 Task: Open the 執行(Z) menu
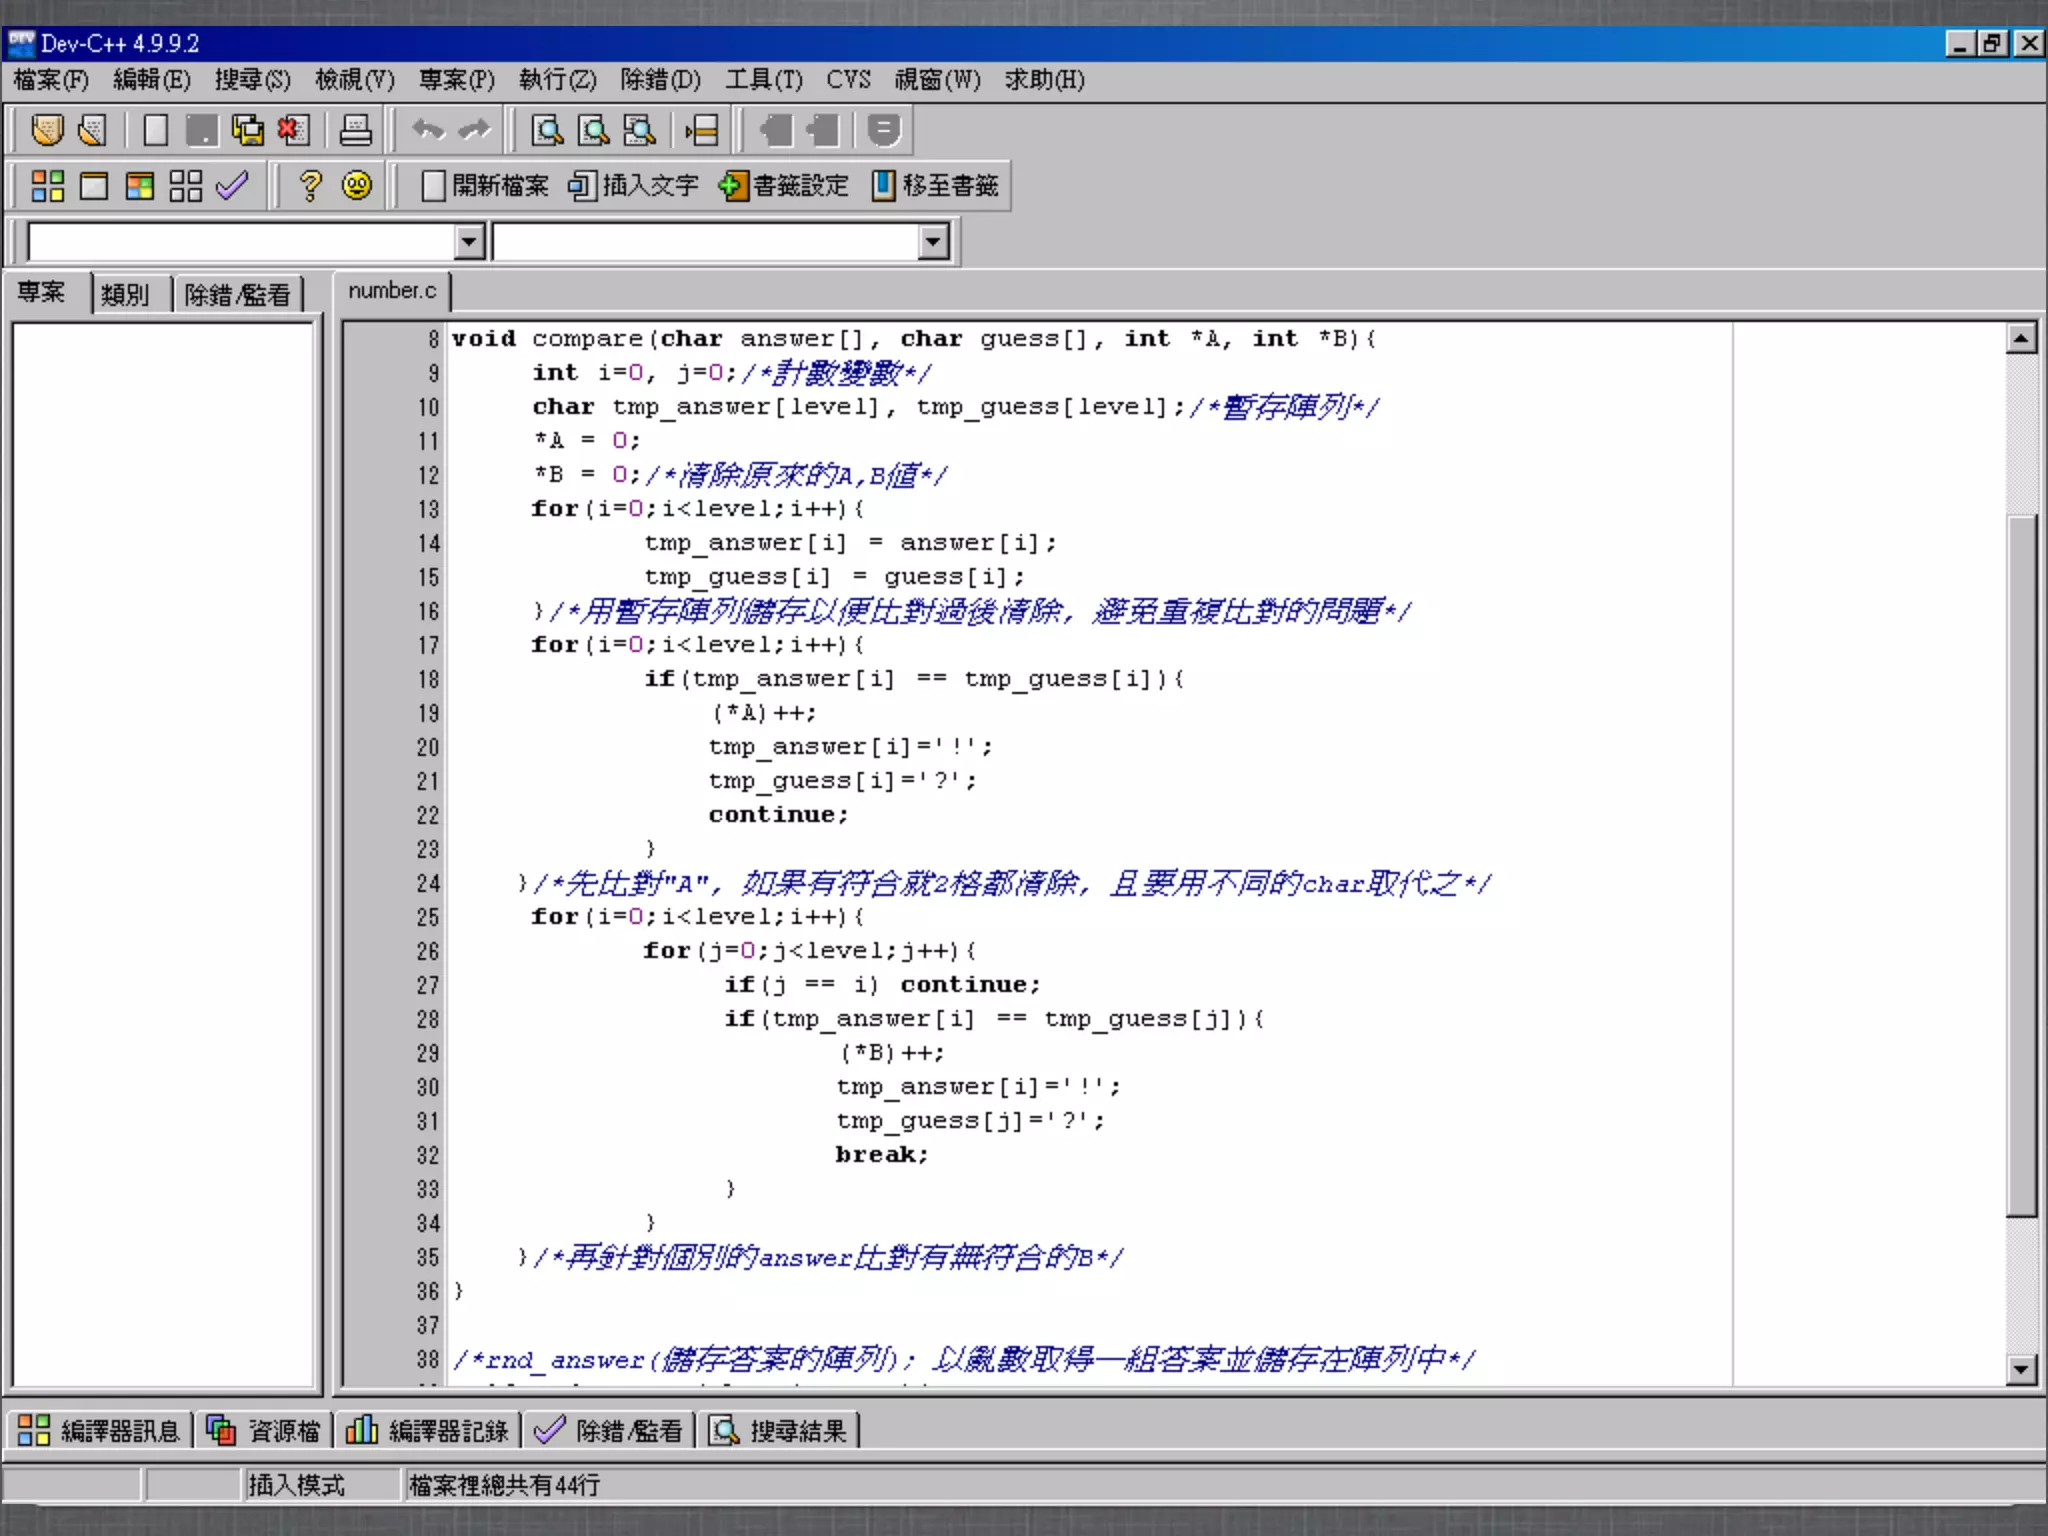[557, 80]
